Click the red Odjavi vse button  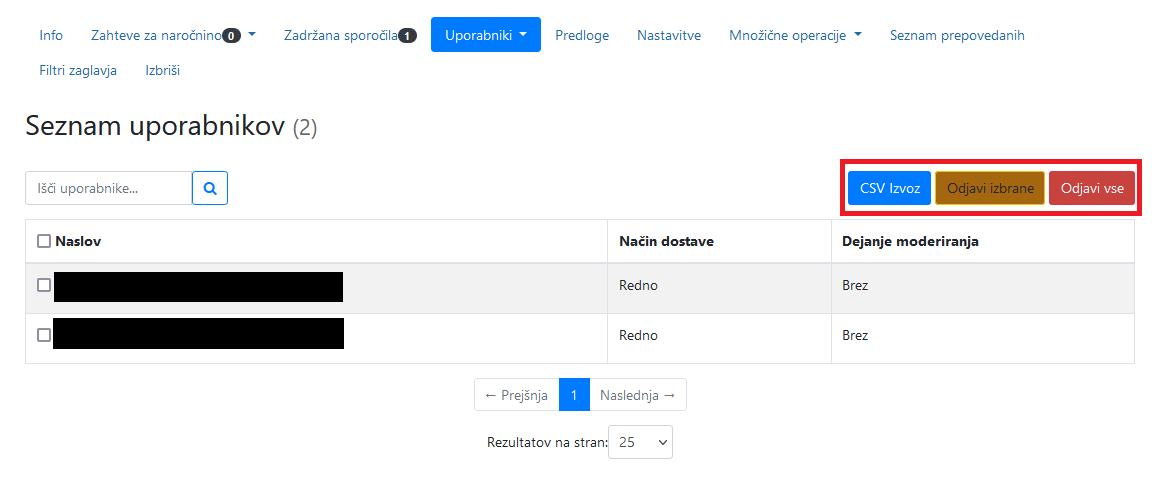tap(1092, 189)
